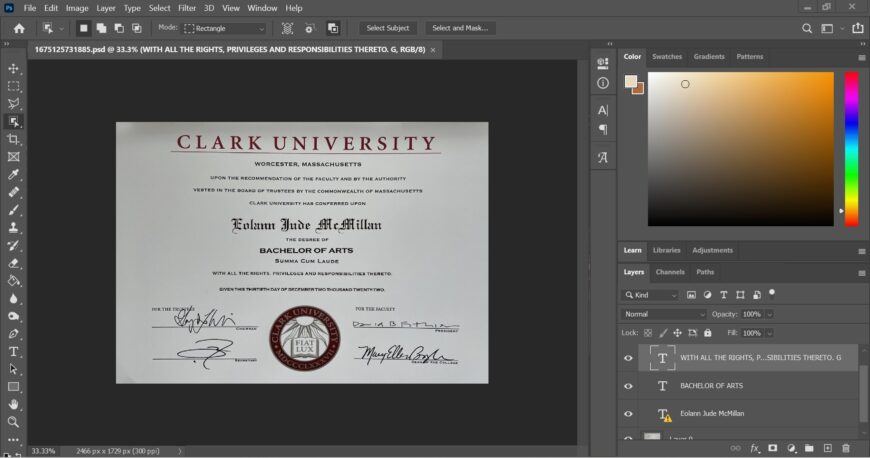Open the Layers panel menu
Viewport: 870px width, 458px height.
tap(862, 273)
